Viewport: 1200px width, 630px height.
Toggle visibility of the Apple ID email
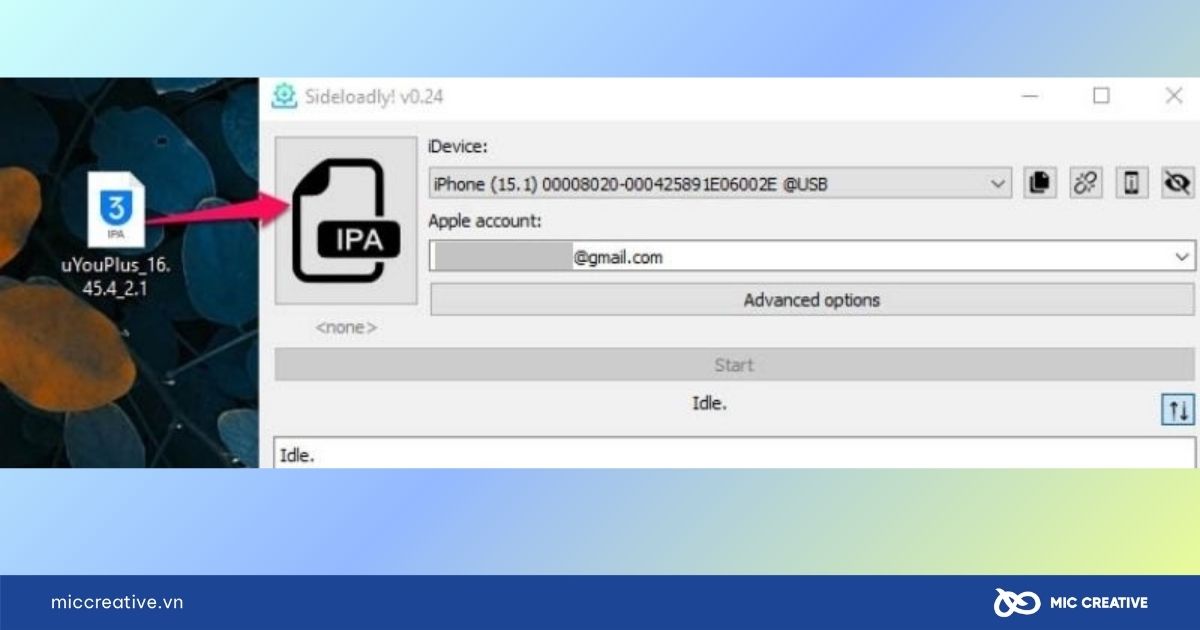(1176, 182)
